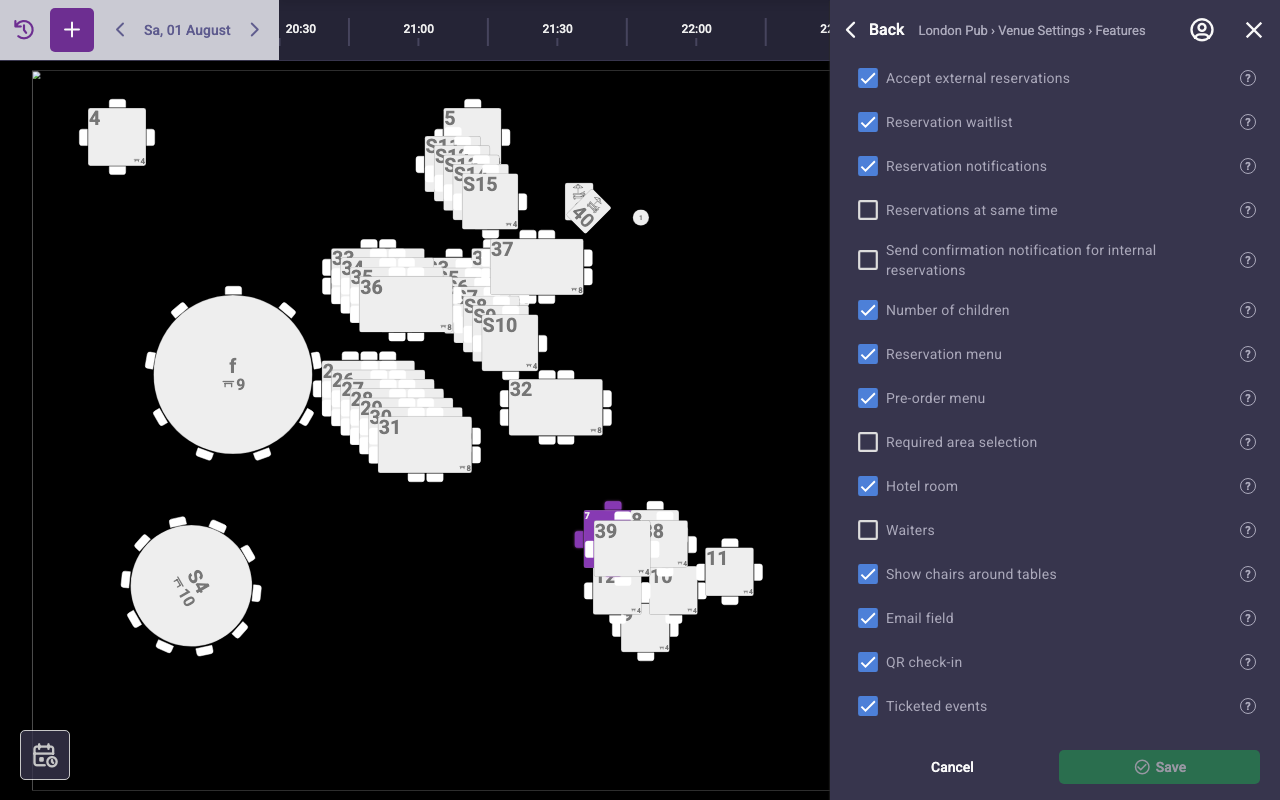Viewport: 1280px width, 800px height.
Task: Click the 21:30 timeline marker
Action: point(557,29)
